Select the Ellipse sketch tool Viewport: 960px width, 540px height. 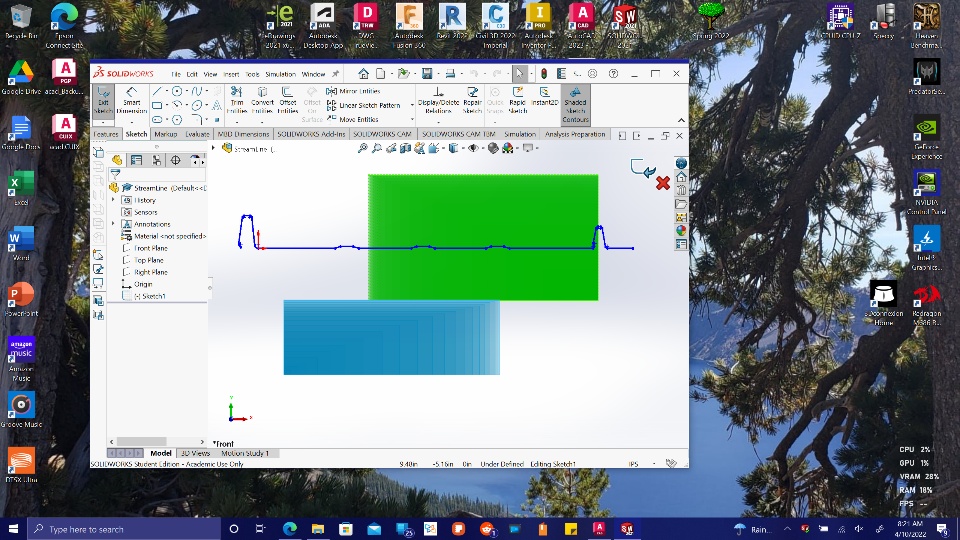pos(197,105)
